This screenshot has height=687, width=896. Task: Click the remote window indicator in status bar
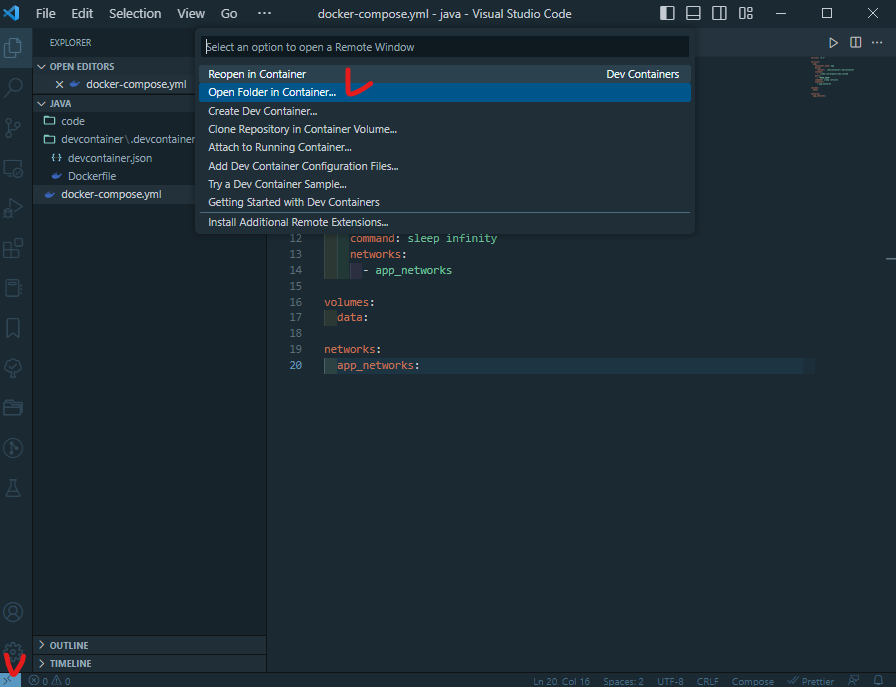click(x=10, y=680)
